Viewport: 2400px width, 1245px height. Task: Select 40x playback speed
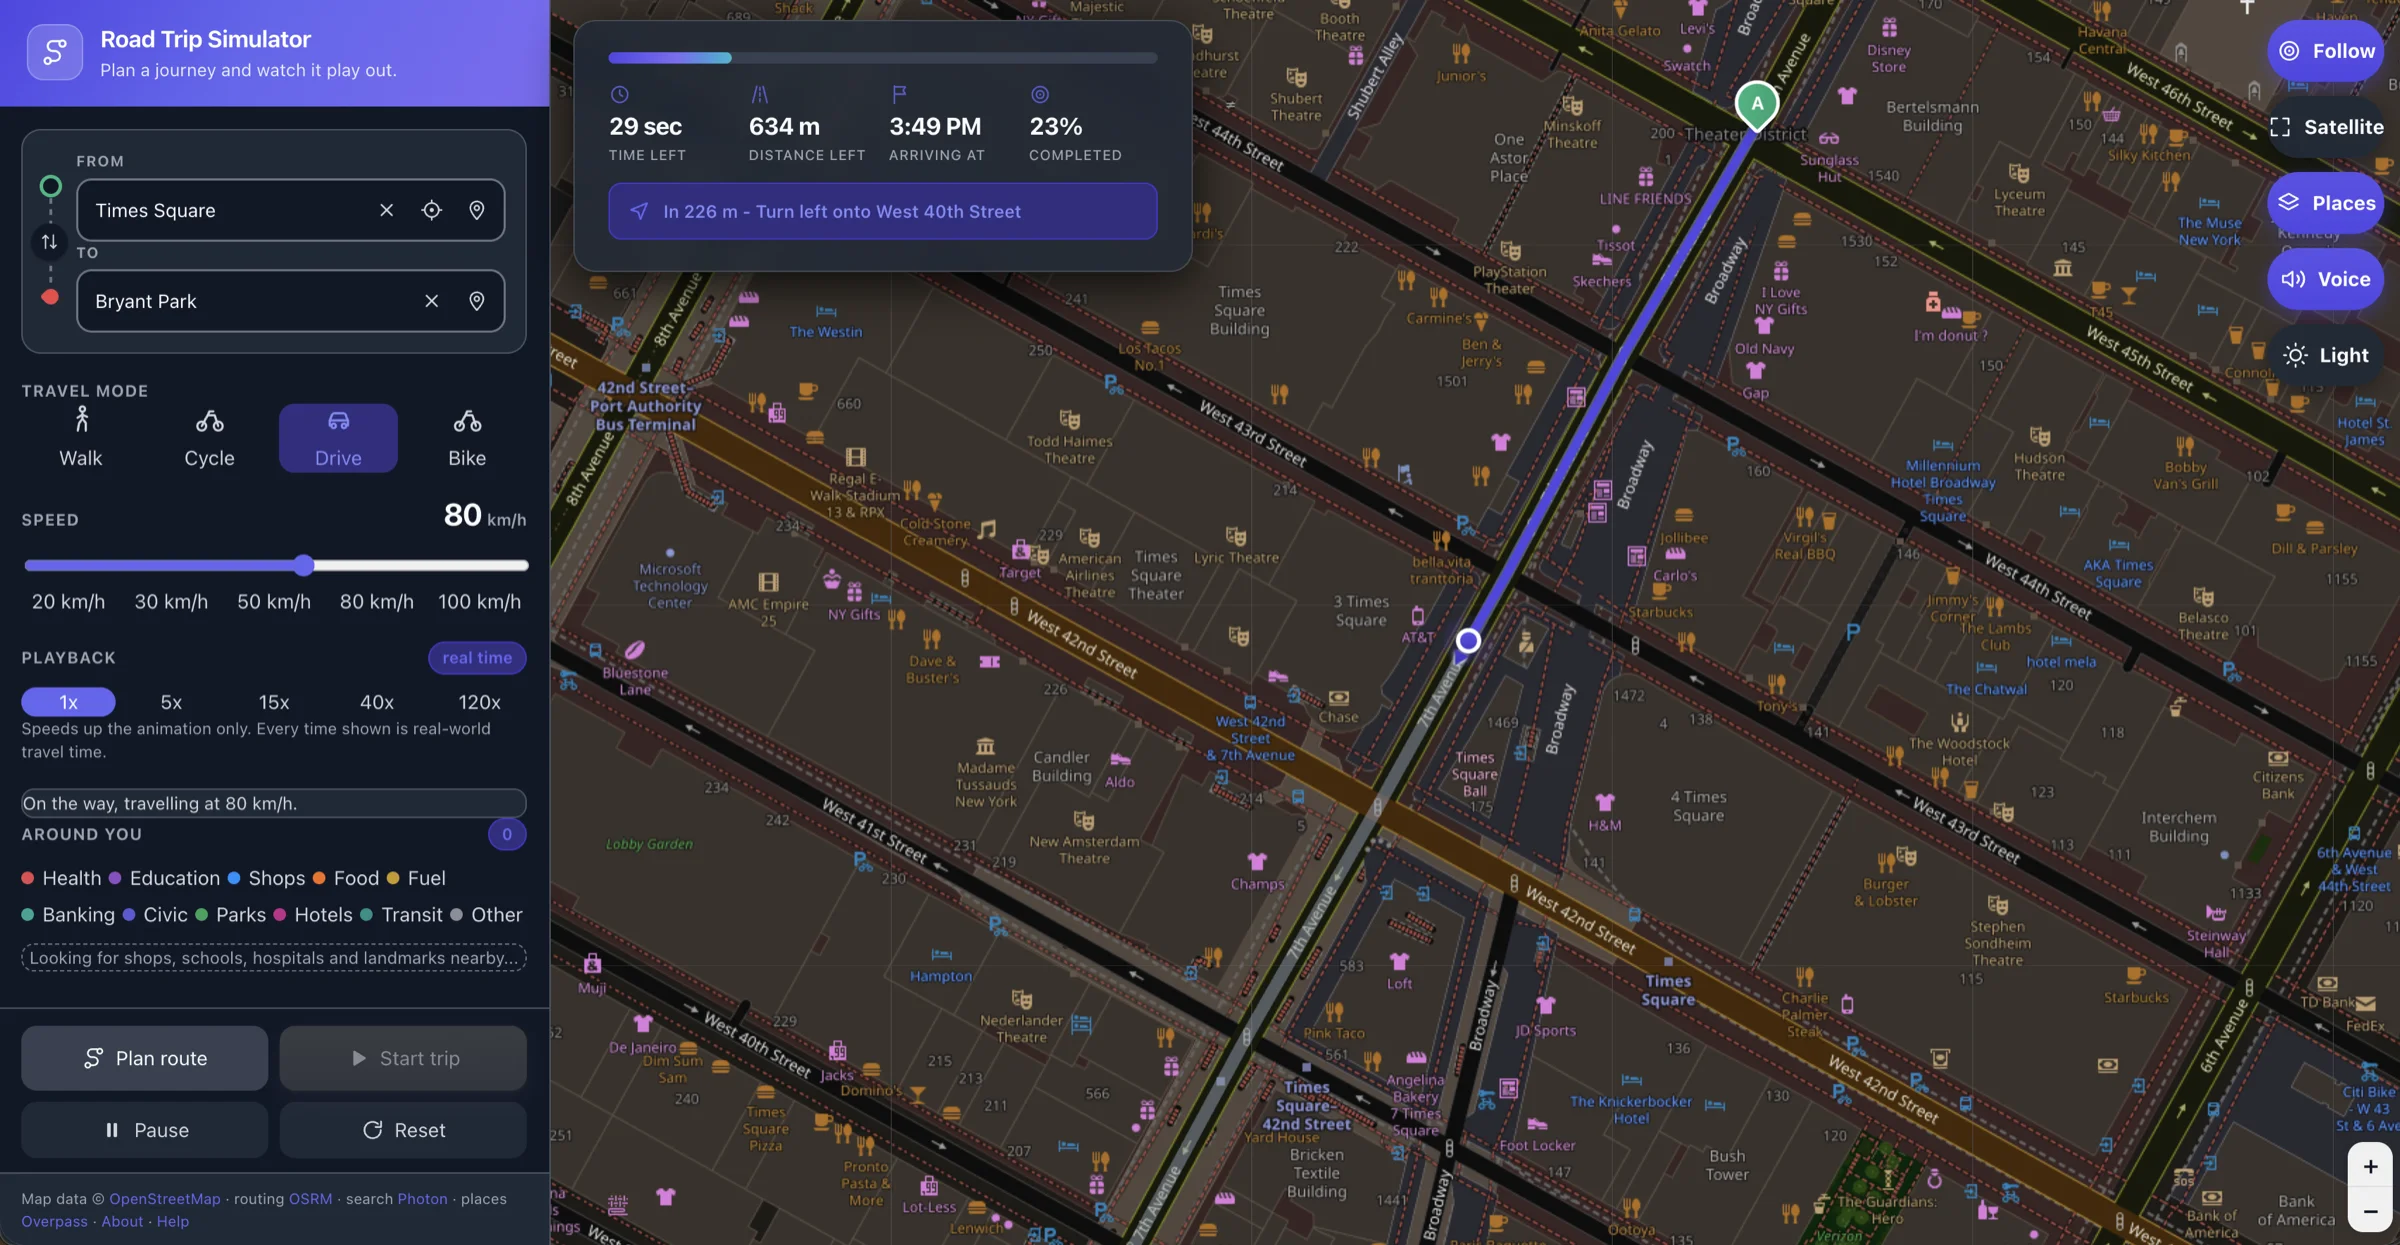click(x=377, y=702)
